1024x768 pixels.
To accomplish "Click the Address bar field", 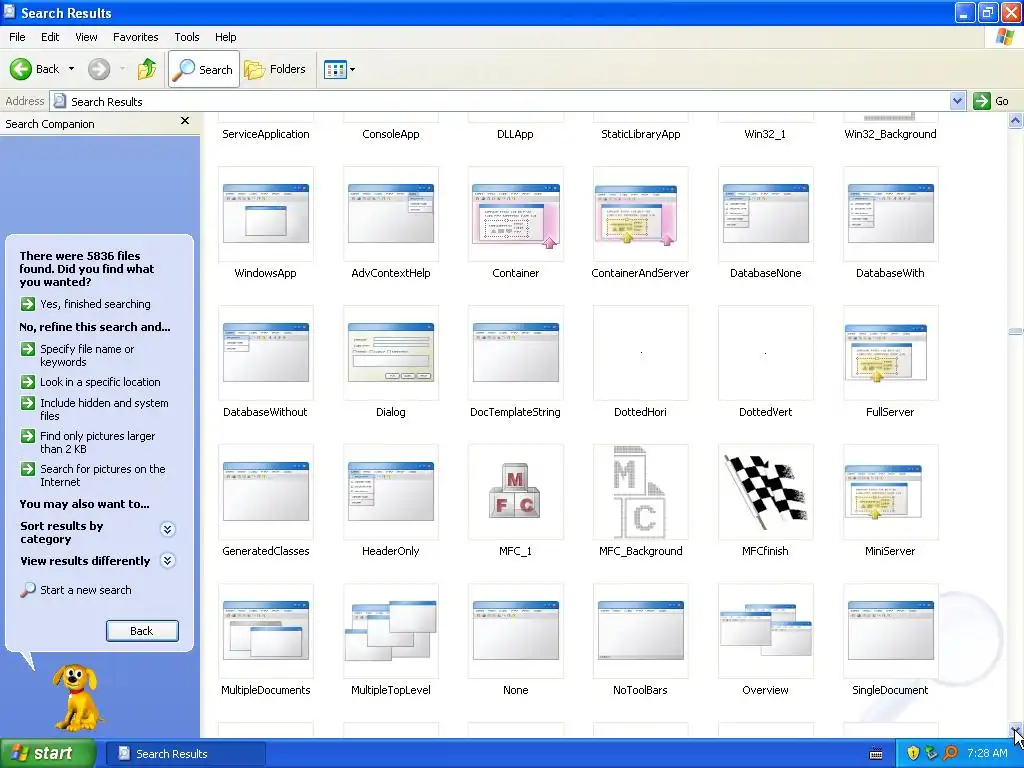I will click(x=500, y=101).
